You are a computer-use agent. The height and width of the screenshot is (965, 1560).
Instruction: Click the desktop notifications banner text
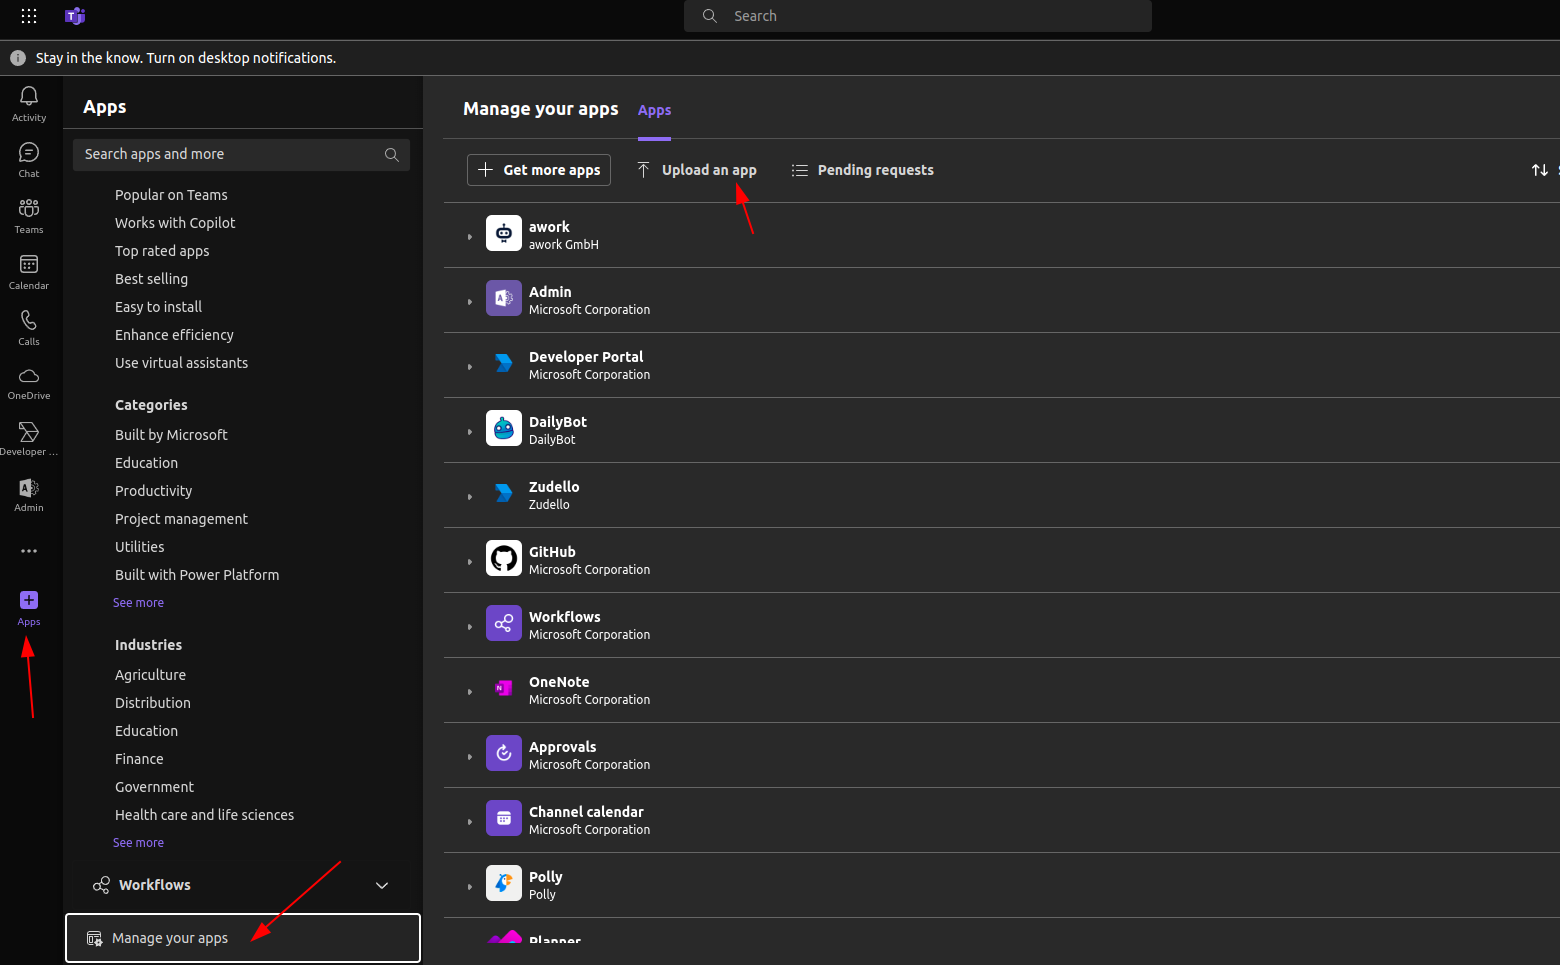pos(186,58)
